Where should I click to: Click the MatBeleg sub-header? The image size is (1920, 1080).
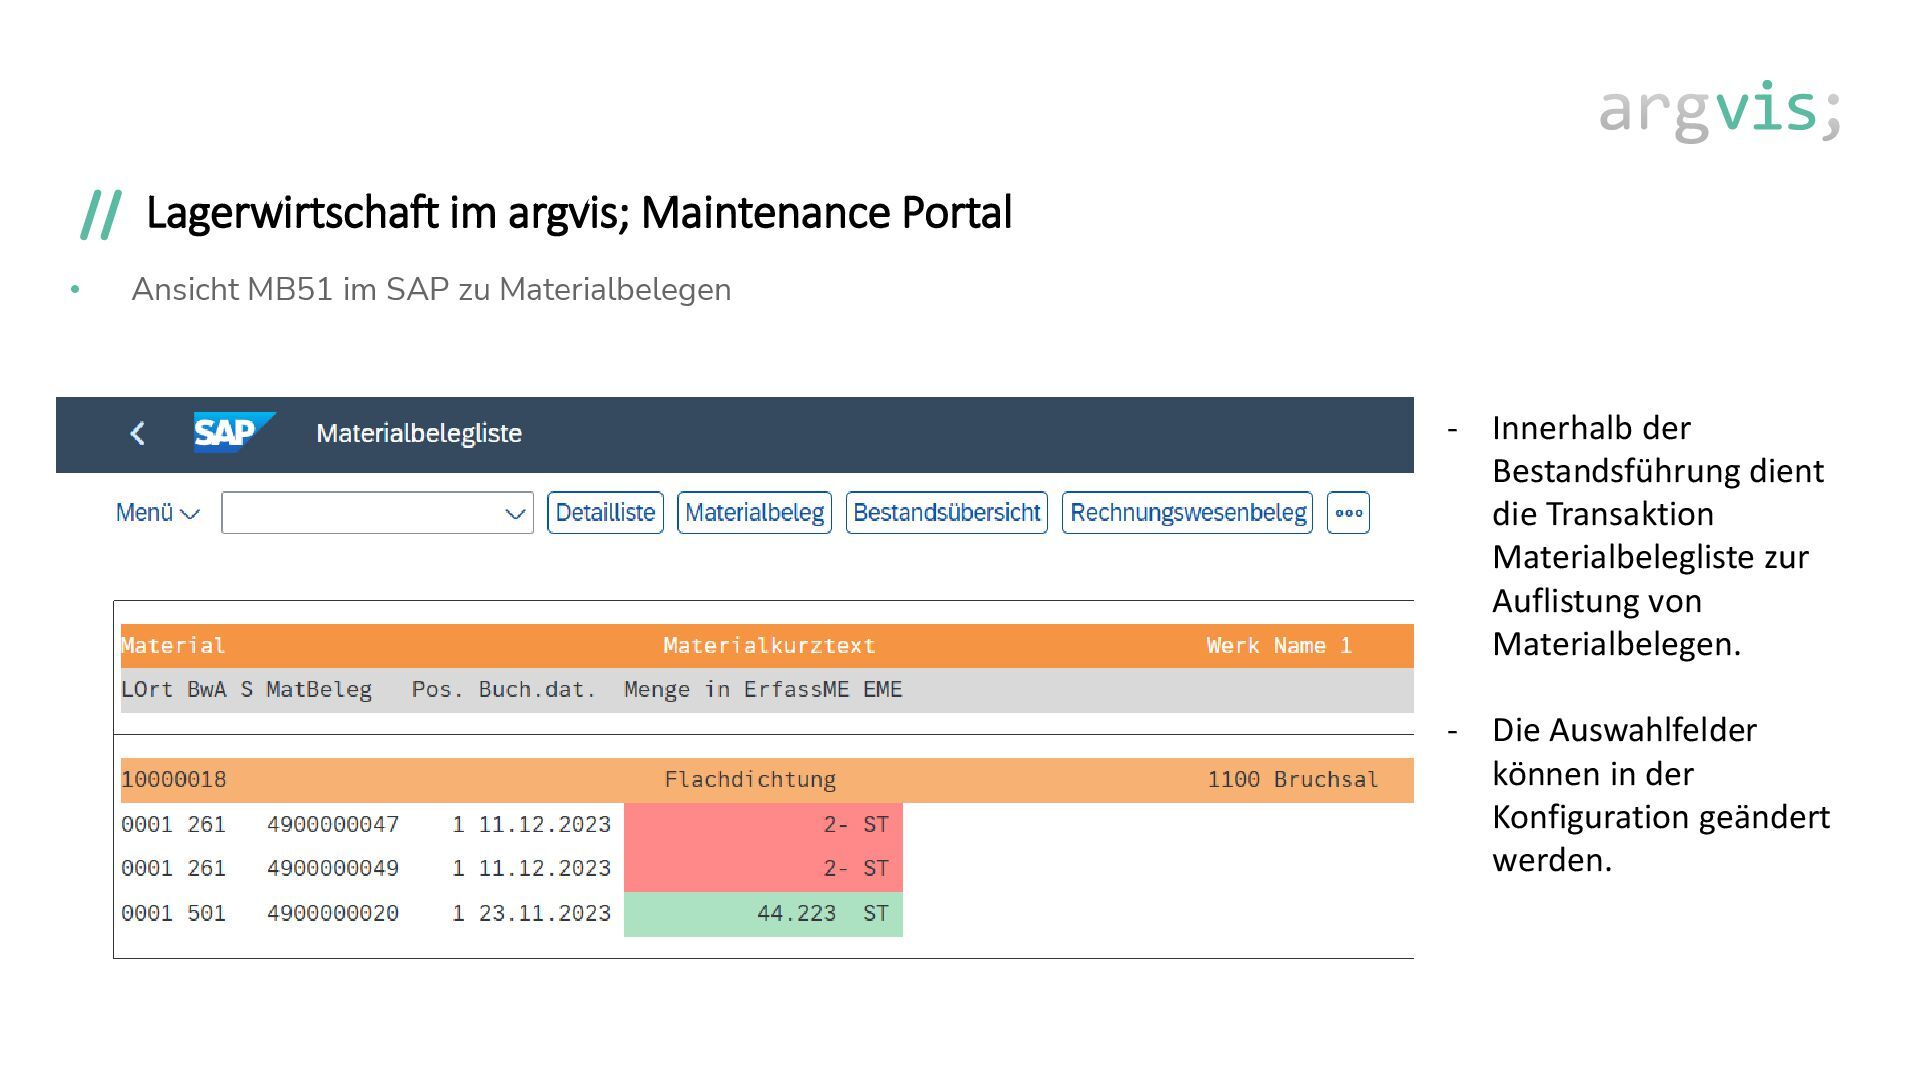(x=319, y=690)
